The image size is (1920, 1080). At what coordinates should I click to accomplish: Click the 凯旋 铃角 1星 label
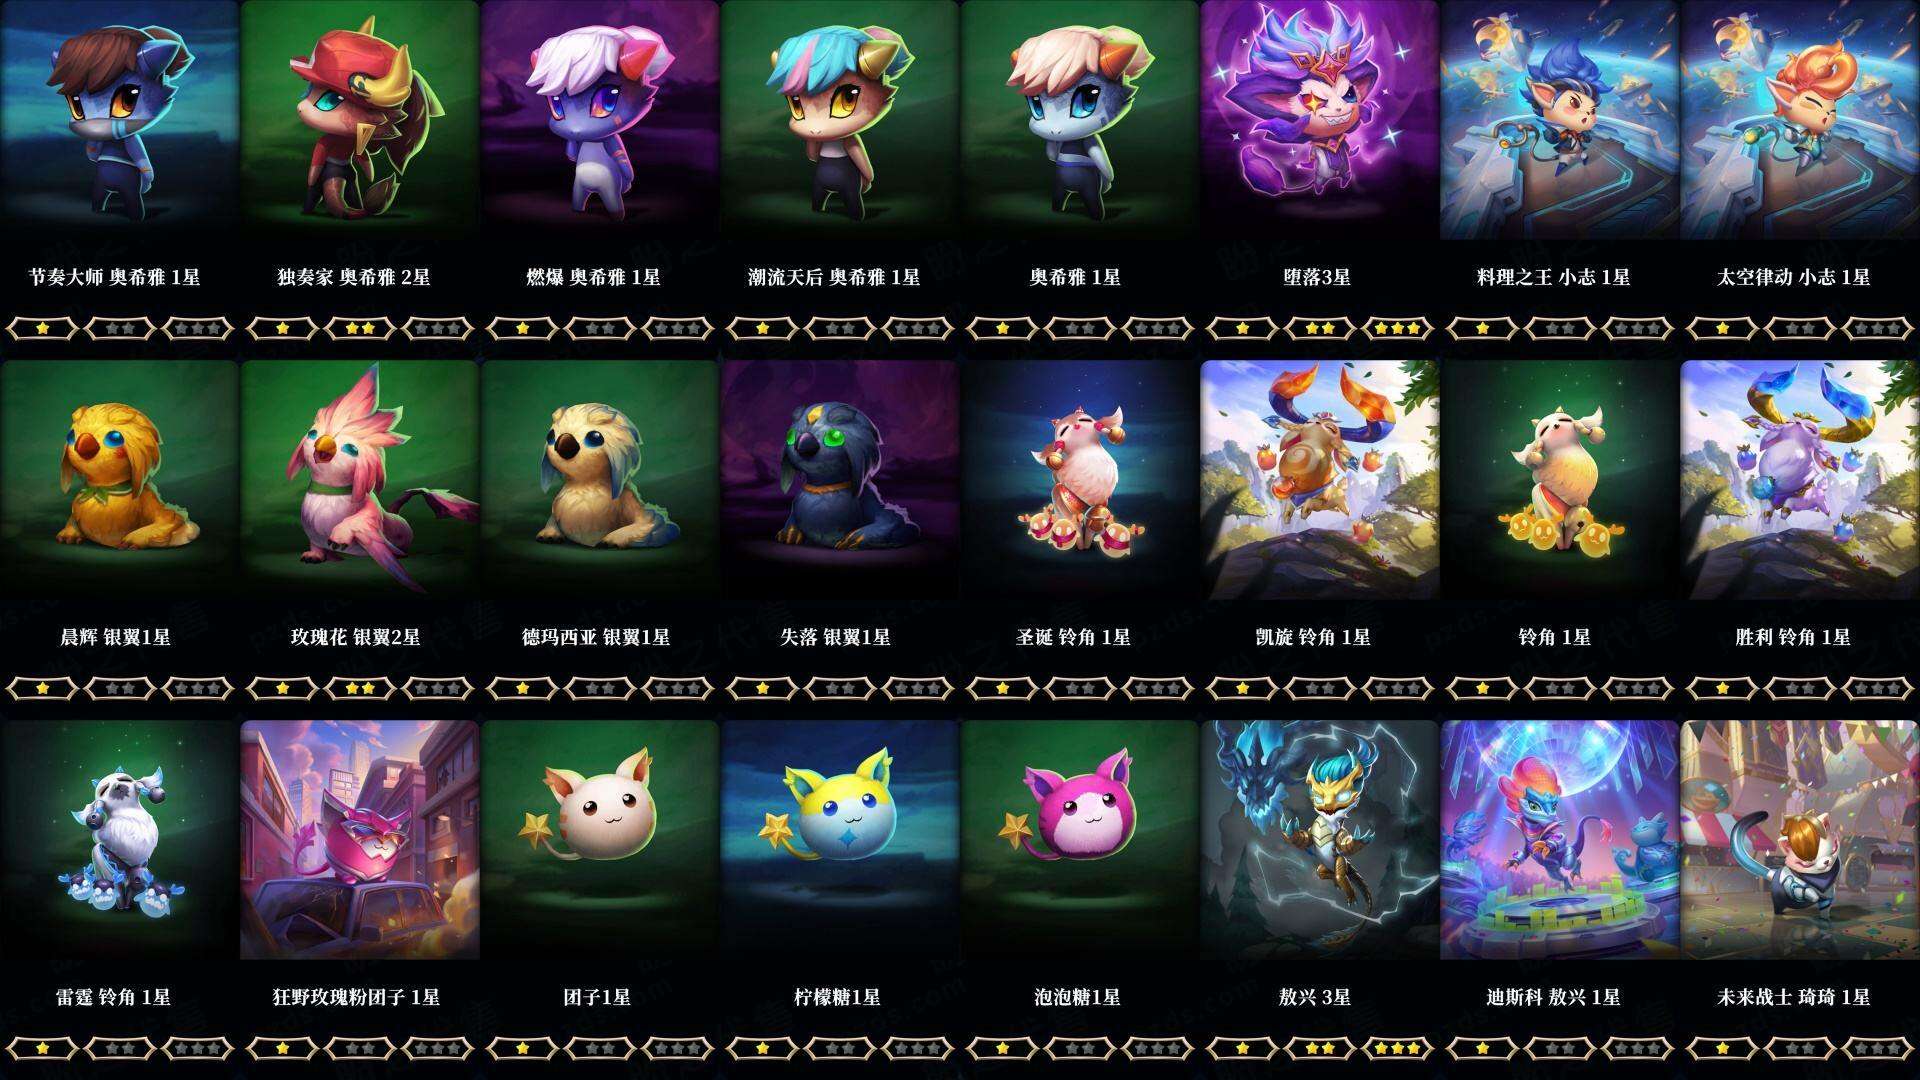coord(1313,637)
